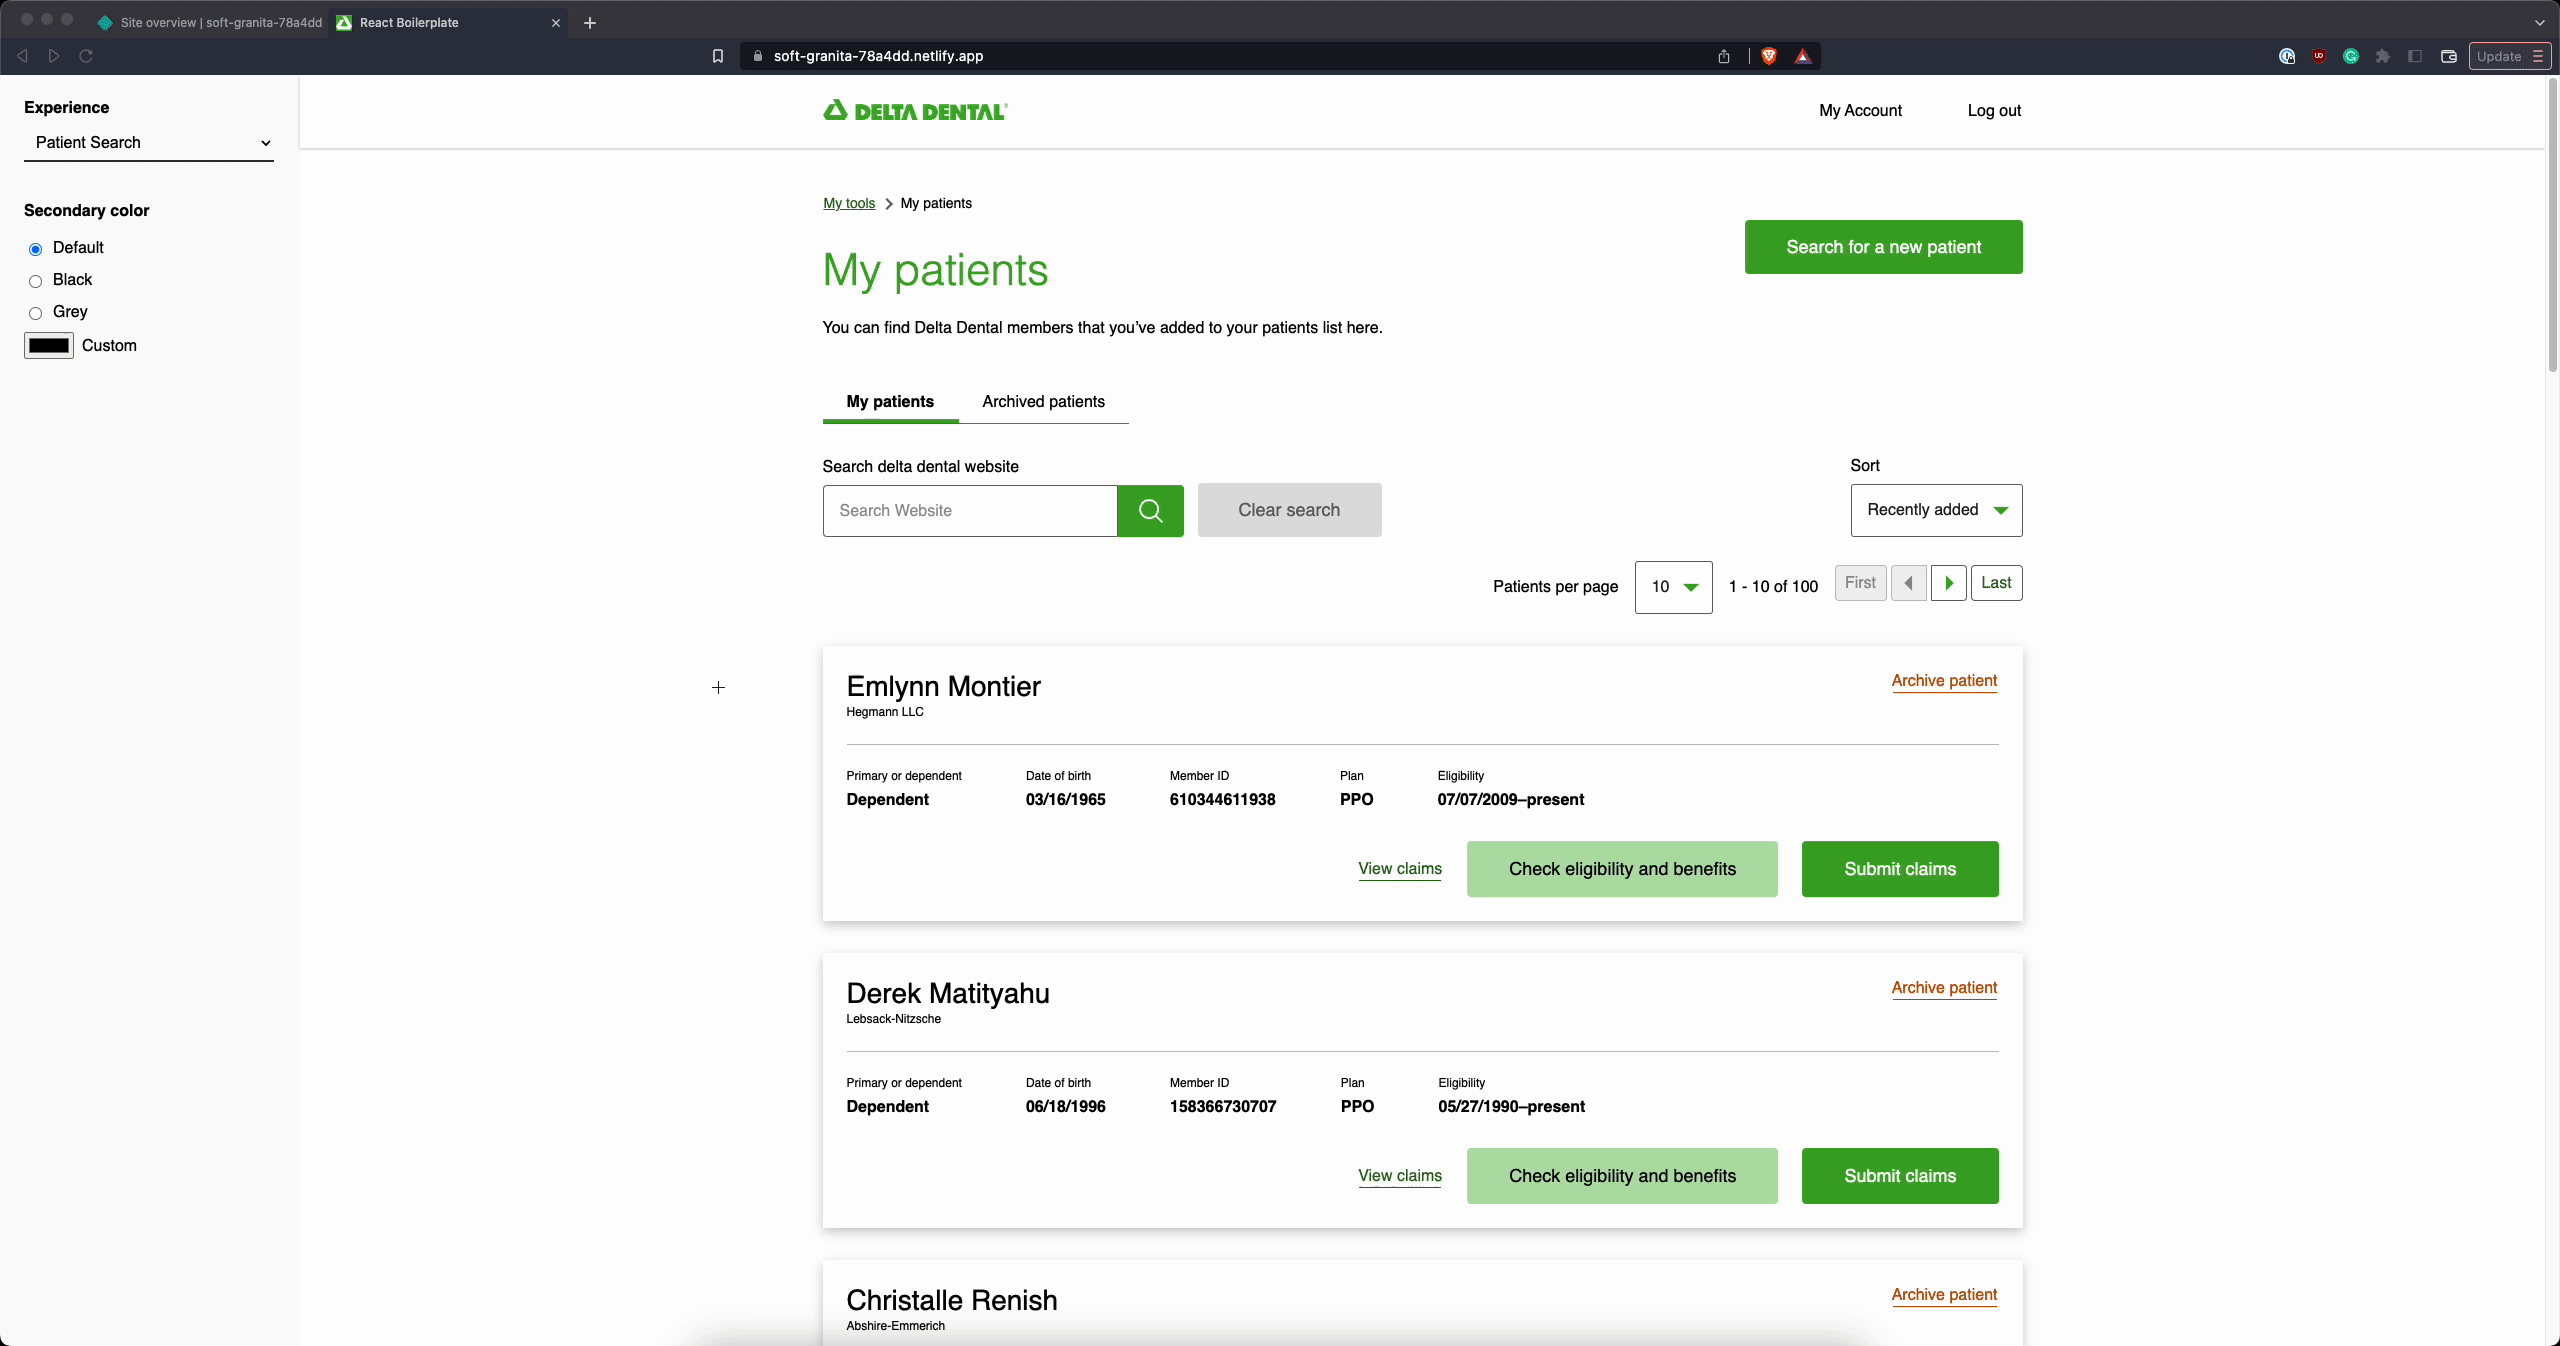Open a new browser tab
This screenshot has height=1346, width=2560.
[x=590, y=23]
